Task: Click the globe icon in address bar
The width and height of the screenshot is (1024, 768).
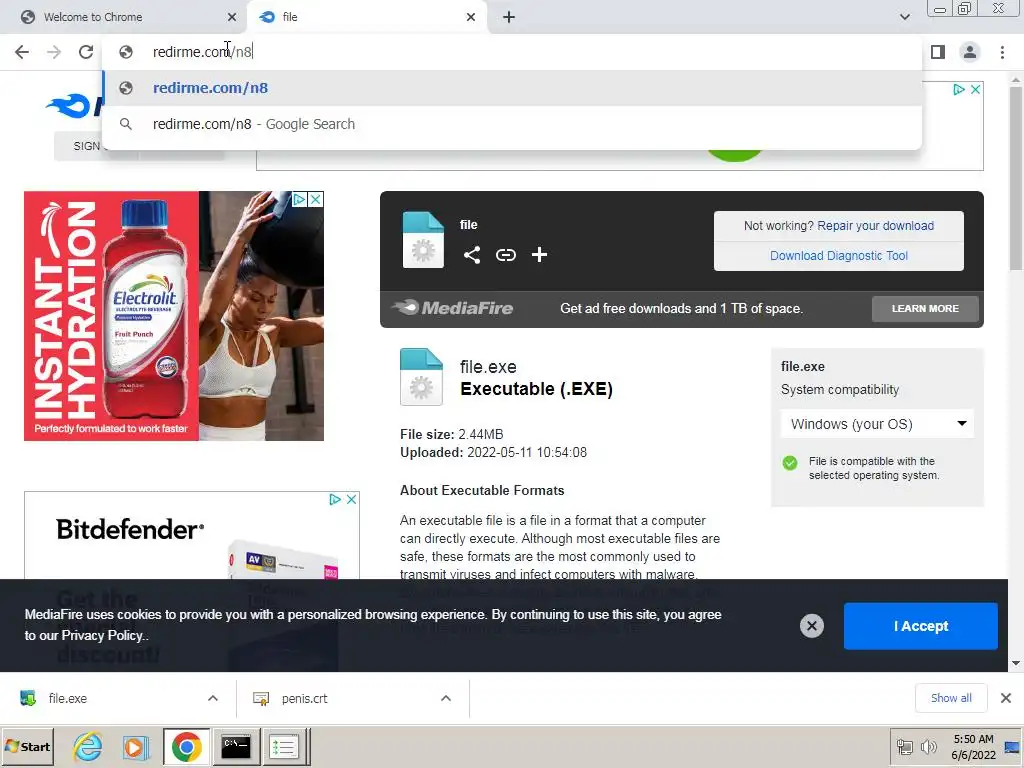Action: 126,52
